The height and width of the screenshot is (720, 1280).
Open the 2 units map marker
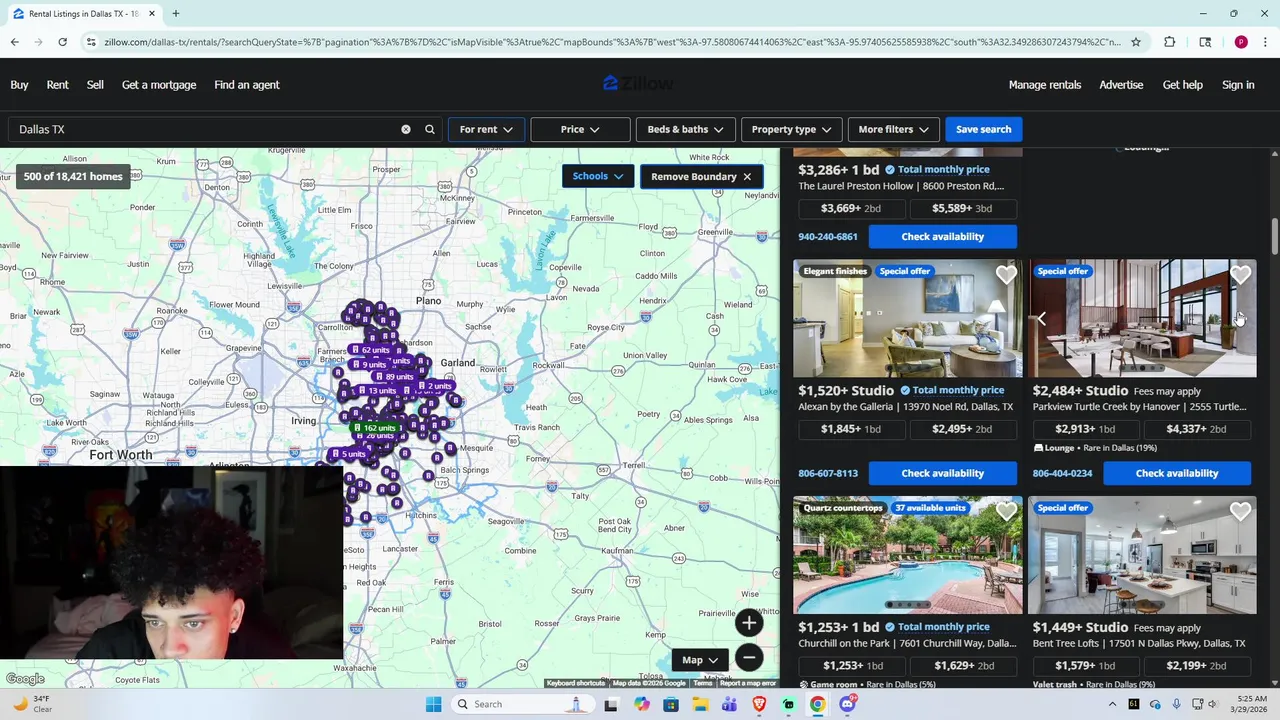[x=435, y=386]
